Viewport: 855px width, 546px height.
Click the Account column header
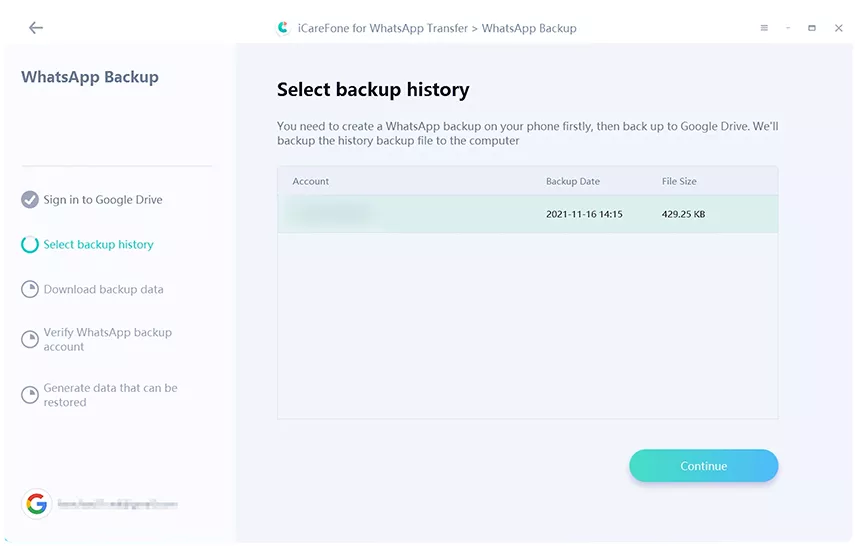tap(311, 181)
